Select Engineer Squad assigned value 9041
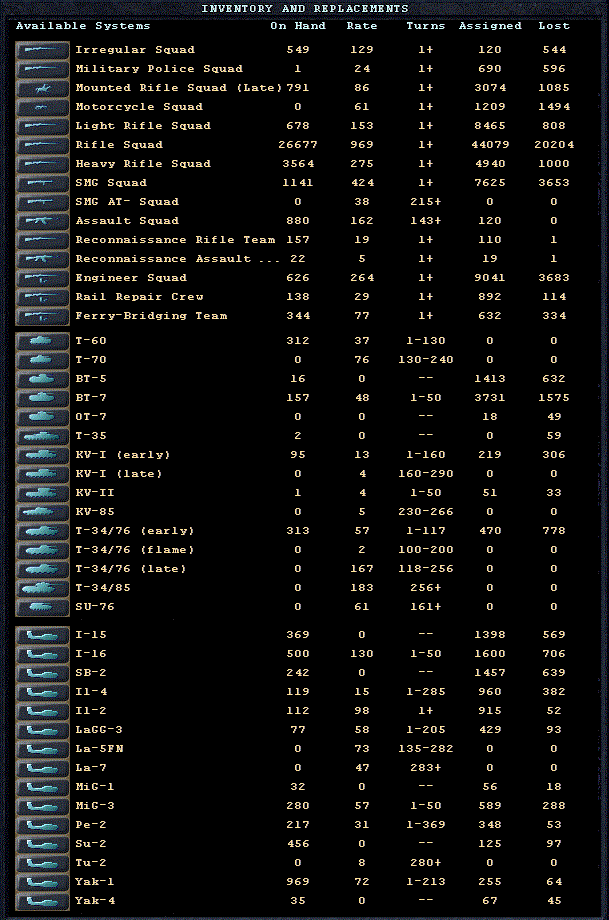The width and height of the screenshot is (609, 920). pyautogui.click(x=490, y=278)
